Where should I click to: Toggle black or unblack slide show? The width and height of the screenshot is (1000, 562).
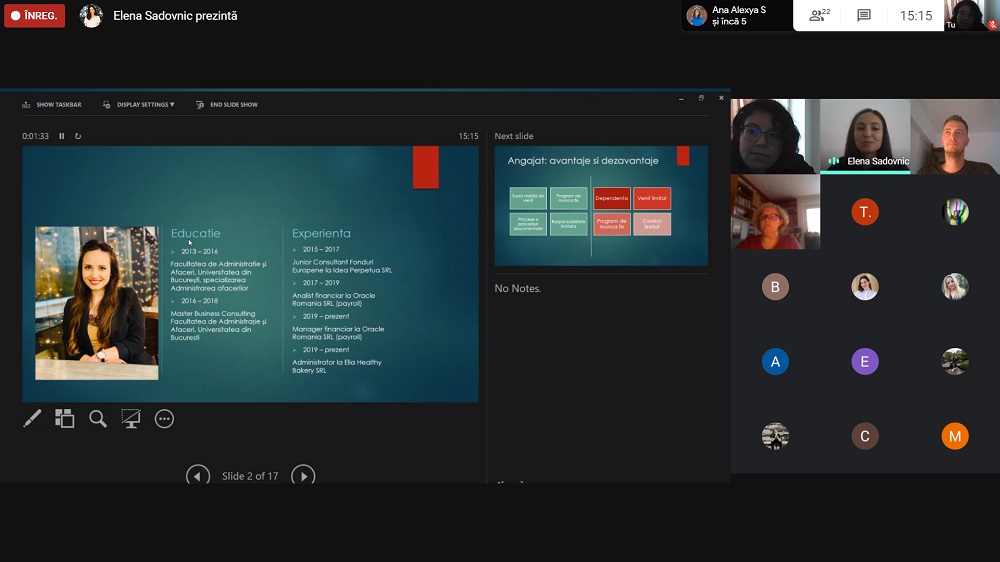point(131,419)
